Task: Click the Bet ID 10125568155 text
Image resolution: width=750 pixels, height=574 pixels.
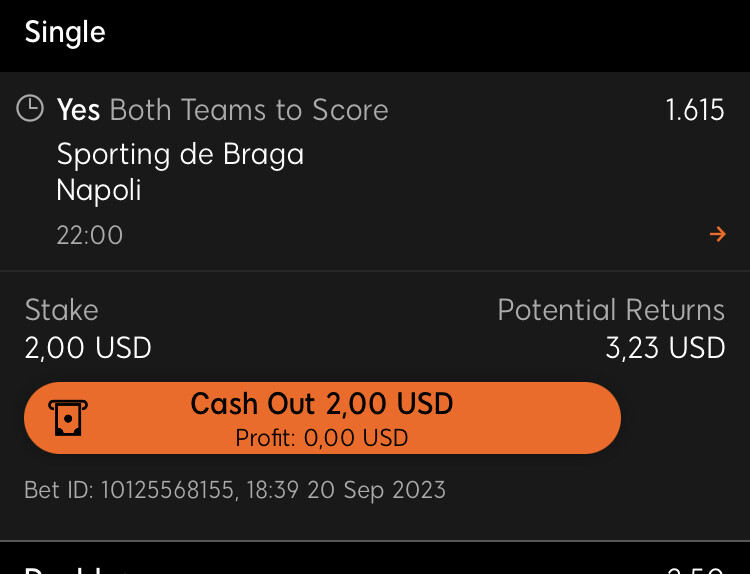Action: 130,490
